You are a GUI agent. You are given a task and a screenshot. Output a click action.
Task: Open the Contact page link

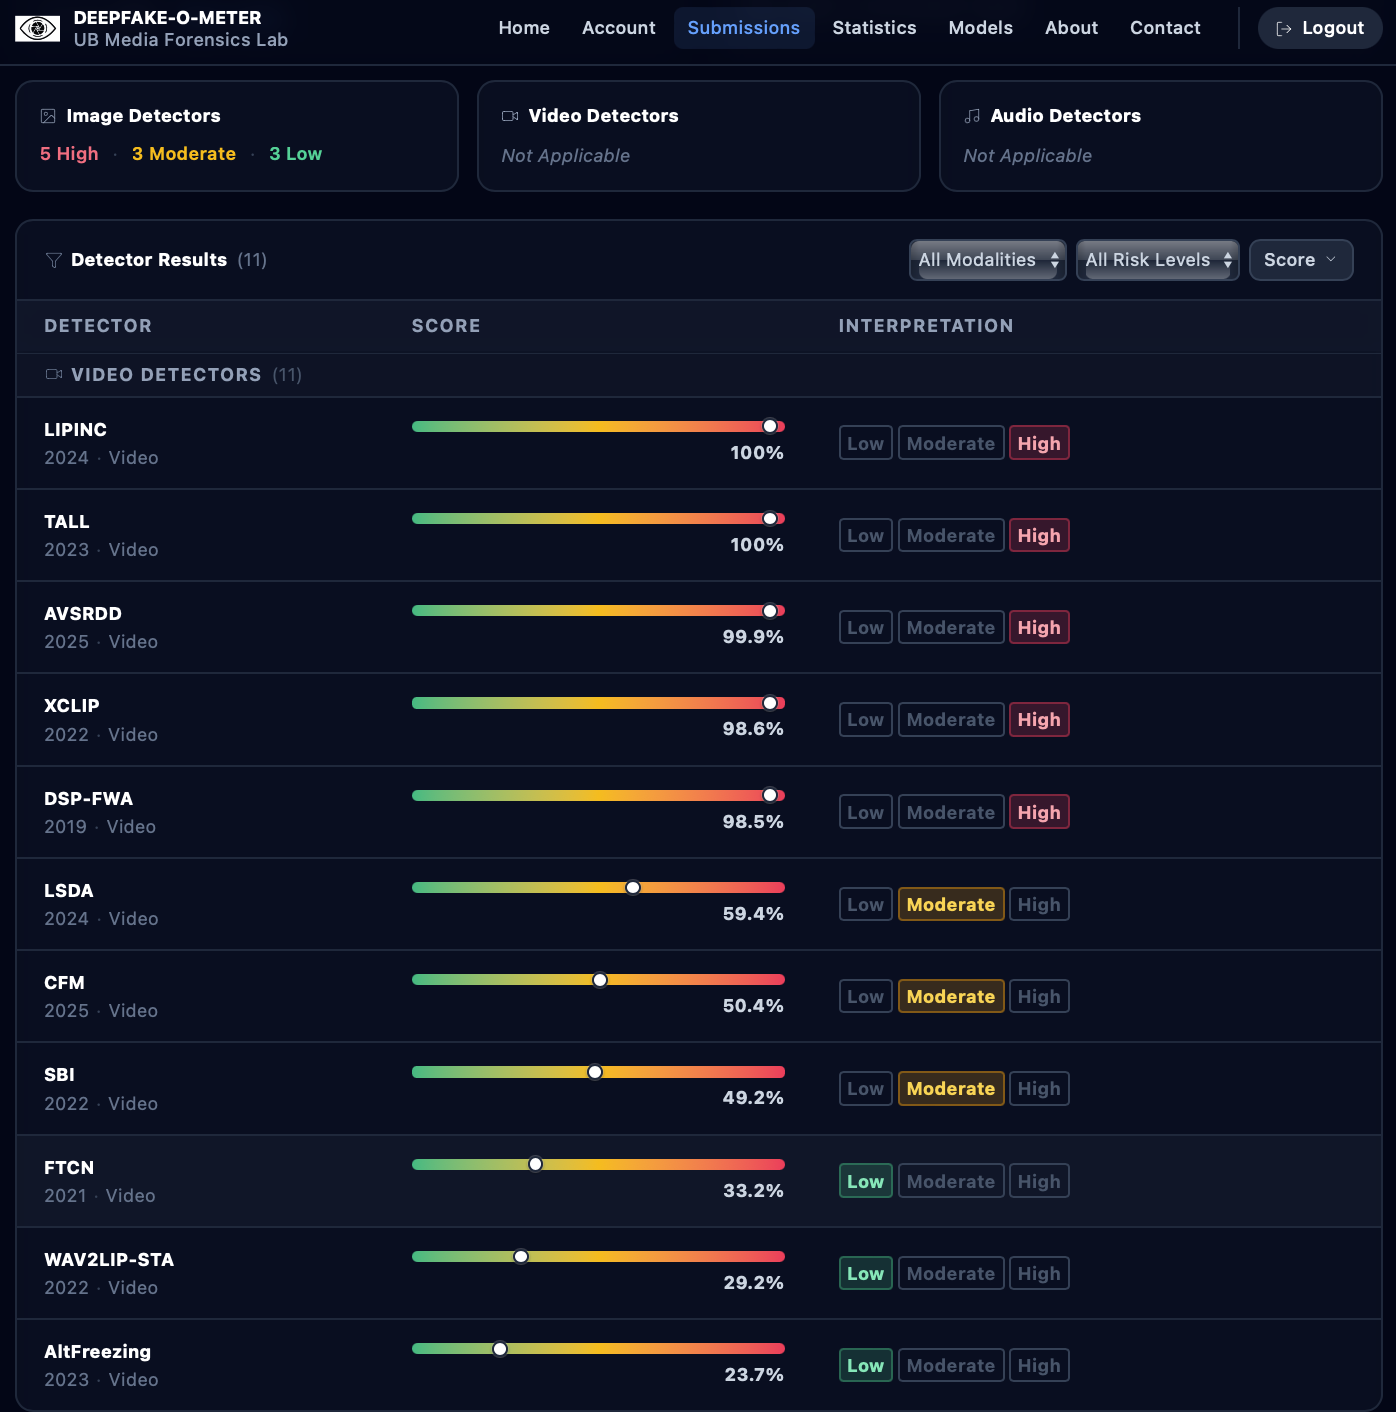pyautogui.click(x=1164, y=28)
